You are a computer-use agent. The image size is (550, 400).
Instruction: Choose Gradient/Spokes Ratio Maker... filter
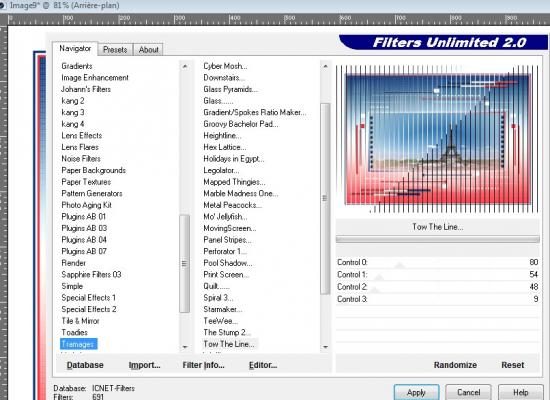(x=255, y=112)
